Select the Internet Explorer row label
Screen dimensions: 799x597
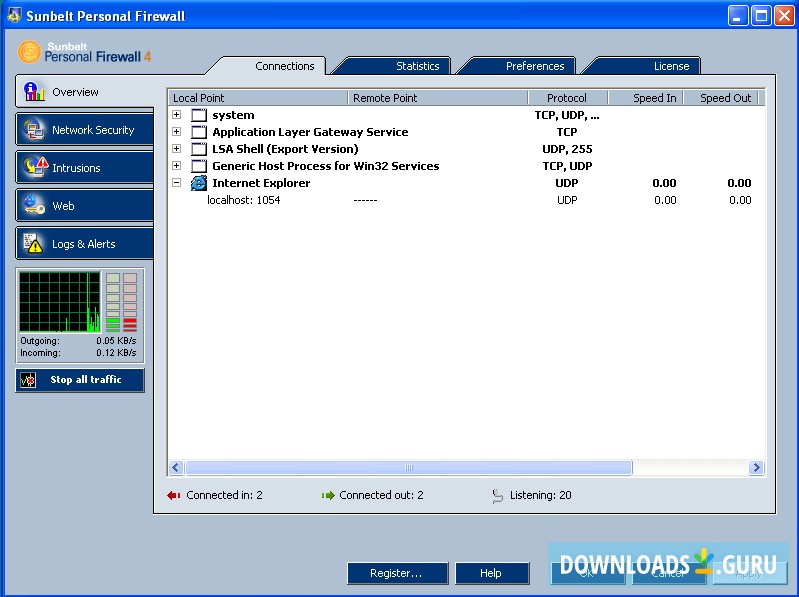[x=261, y=183]
